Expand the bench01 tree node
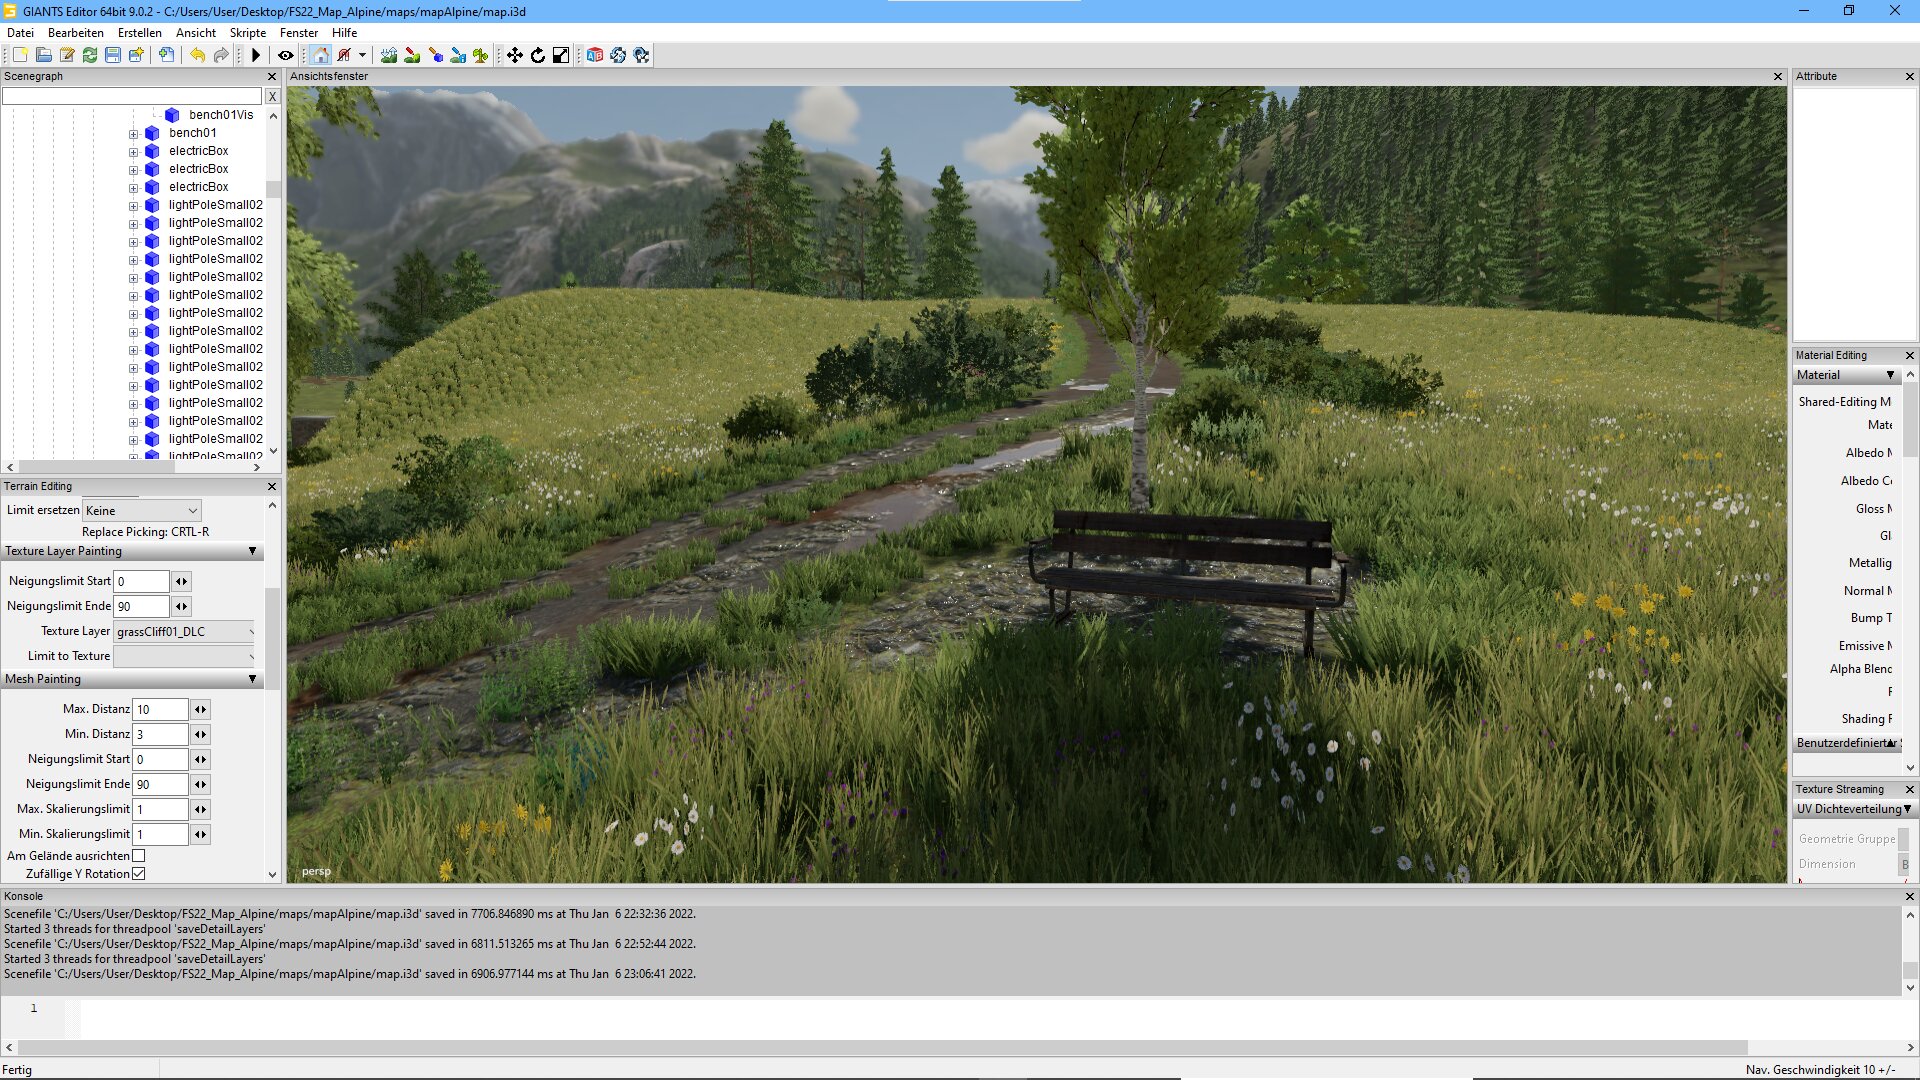Screen dimensions: 1920x1080 pos(133,134)
